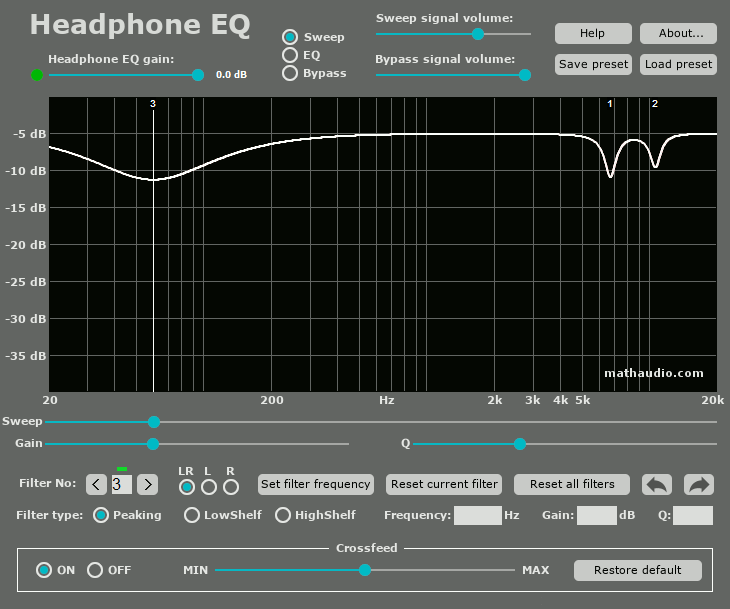Viewport: 730px width, 609px height.
Task: Open the Help button
Action: [593, 33]
